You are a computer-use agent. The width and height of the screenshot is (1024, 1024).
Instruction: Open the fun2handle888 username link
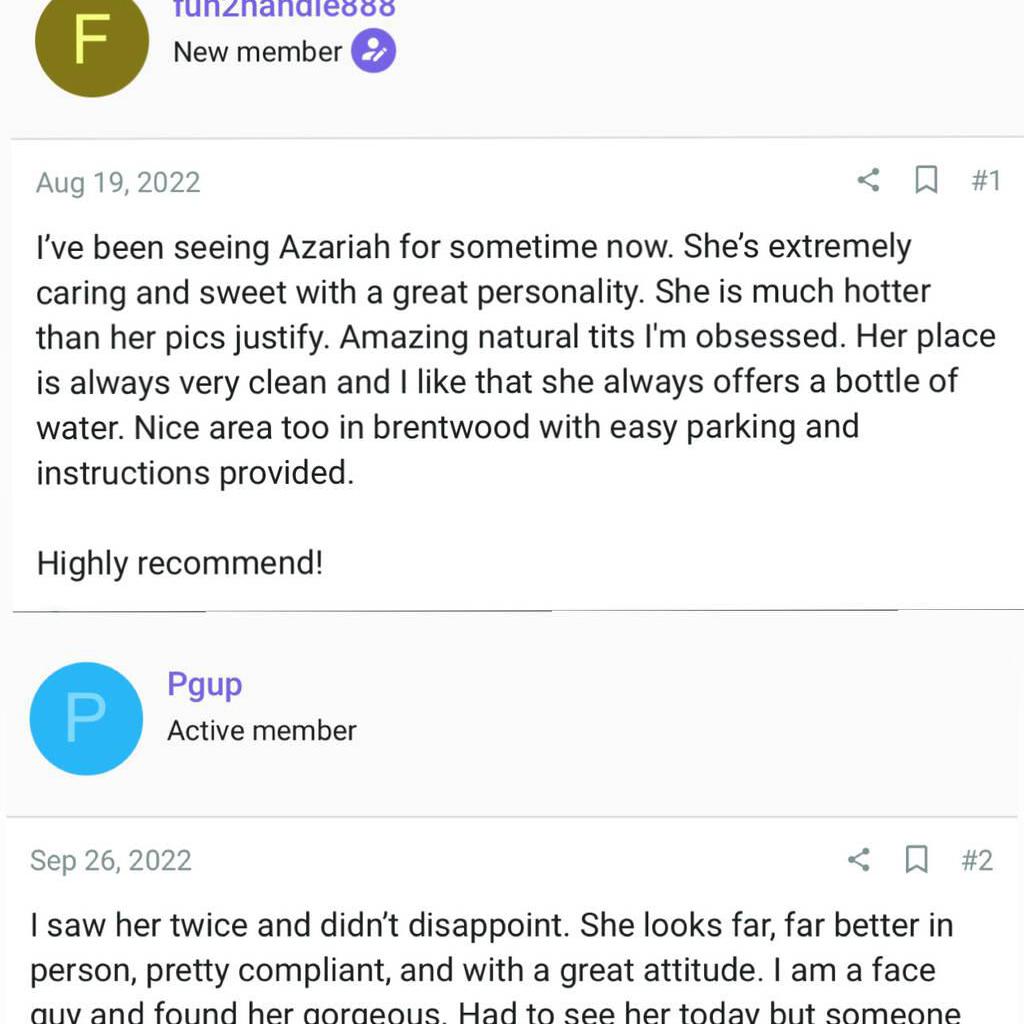[284, 9]
